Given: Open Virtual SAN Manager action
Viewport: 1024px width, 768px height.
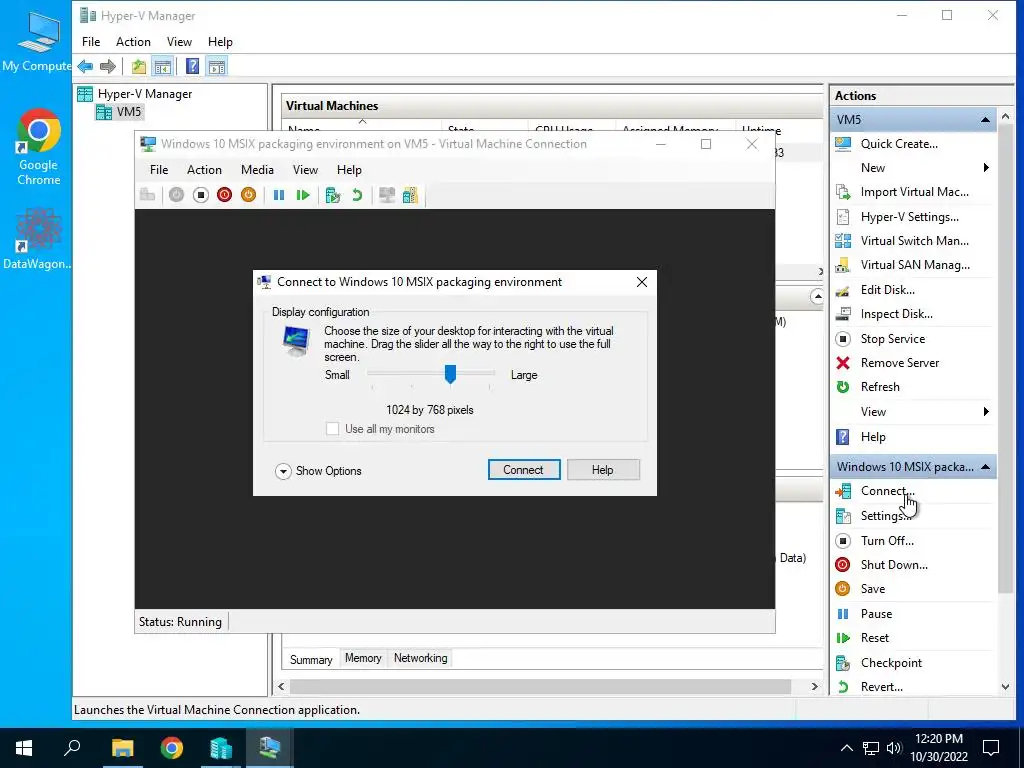Looking at the screenshot, I should (914, 265).
